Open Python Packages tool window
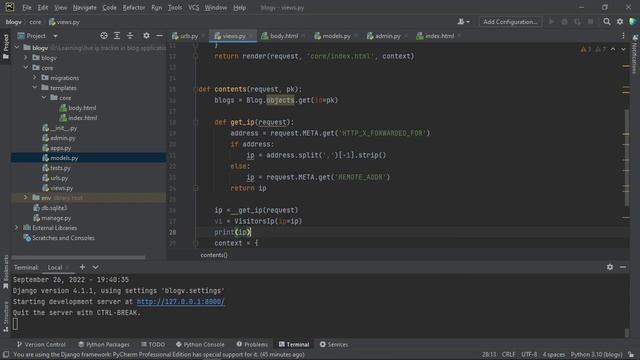This screenshot has height=360, width=640. 104,344
